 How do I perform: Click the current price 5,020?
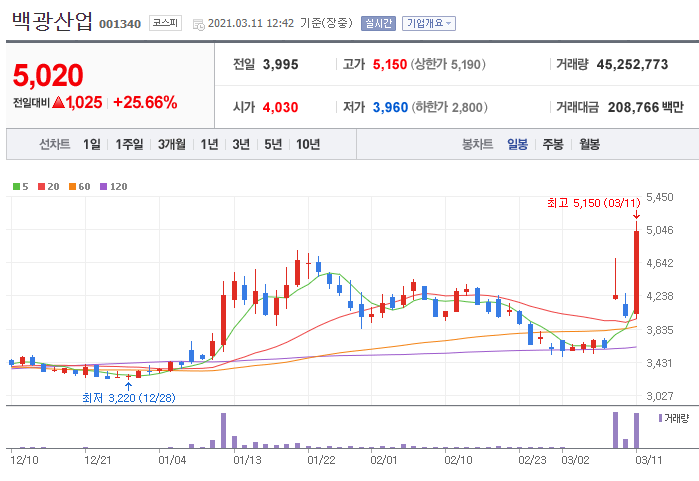tap(48, 75)
